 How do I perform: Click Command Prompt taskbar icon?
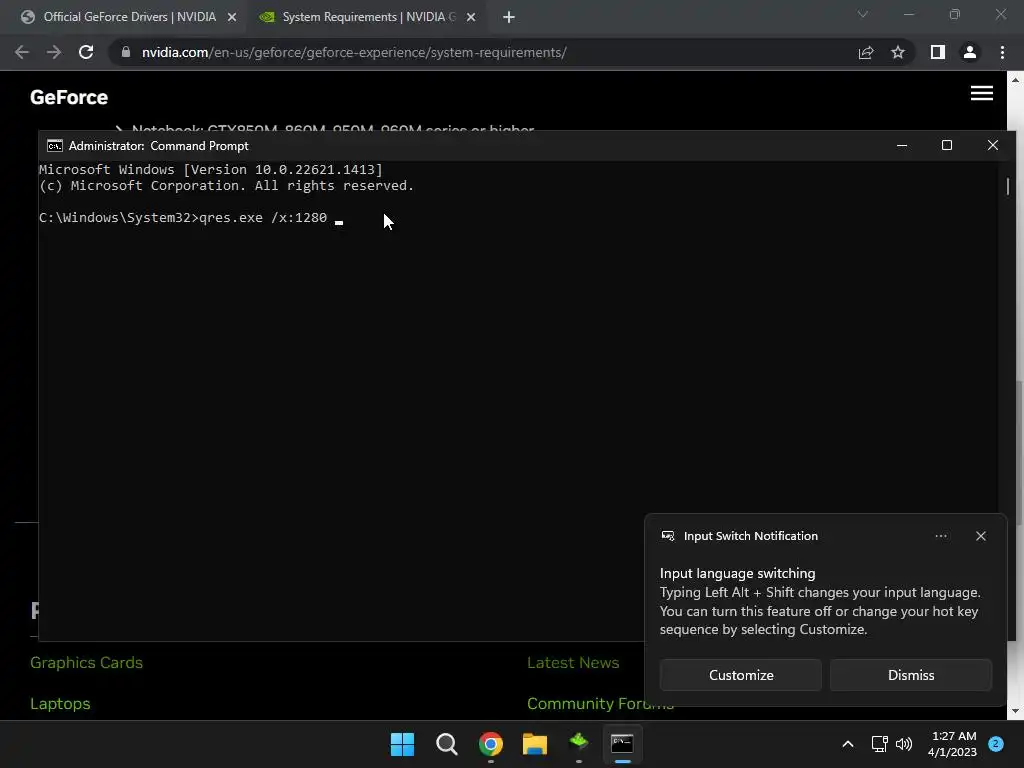click(x=622, y=744)
